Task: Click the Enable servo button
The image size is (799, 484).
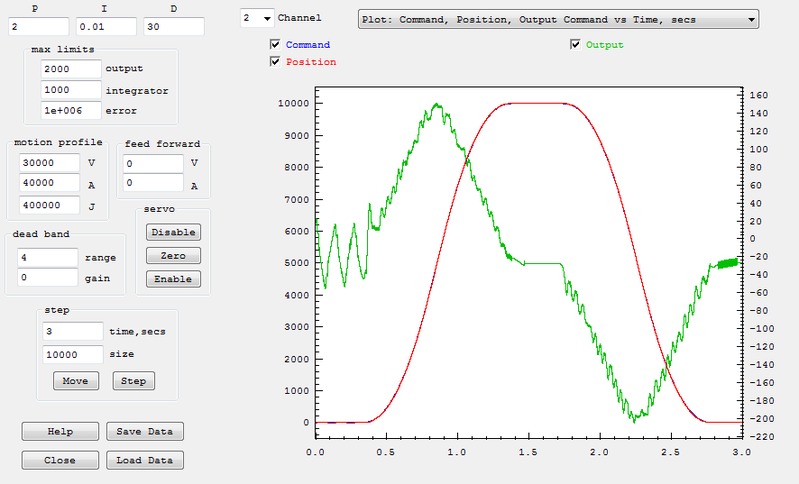Action: pos(173,279)
